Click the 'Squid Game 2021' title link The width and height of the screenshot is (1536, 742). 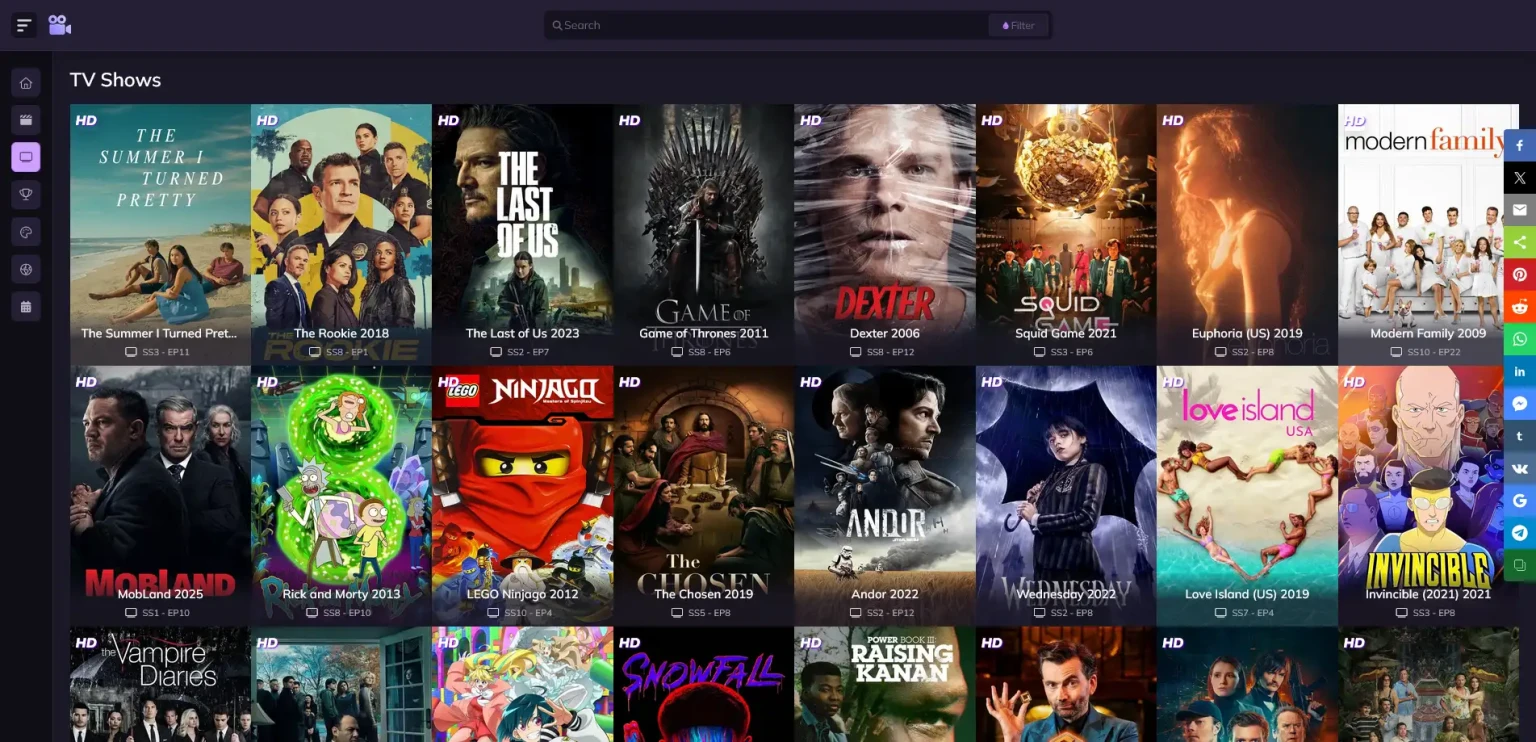coord(1066,333)
